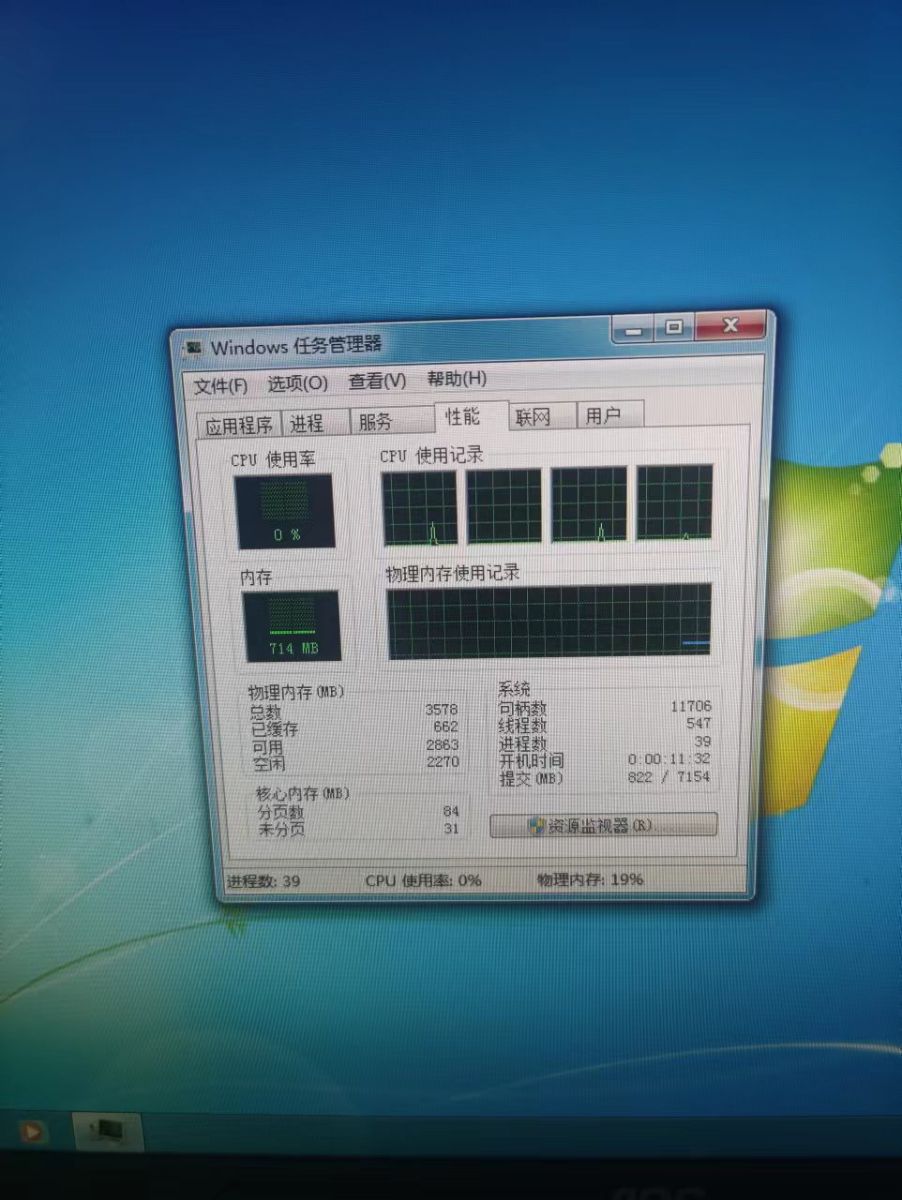
Task: Maximize the Task Manager window
Action: [675, 327]
